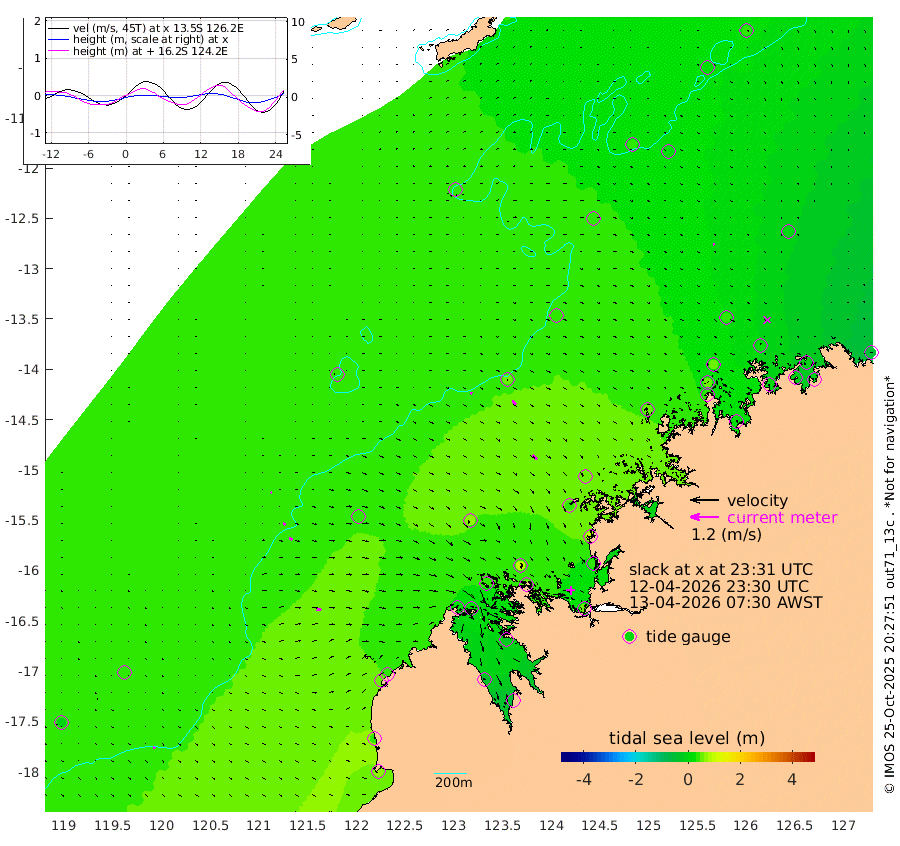
Task: Select tide gauge circle near 12.6S 126.4E
Action: (789, 231)
